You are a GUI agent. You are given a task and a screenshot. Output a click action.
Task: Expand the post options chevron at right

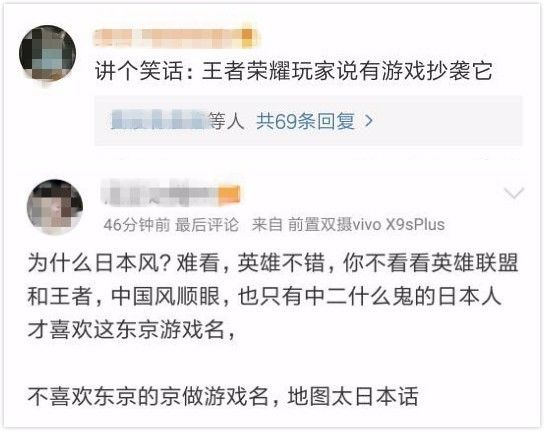tap(513, 193)
